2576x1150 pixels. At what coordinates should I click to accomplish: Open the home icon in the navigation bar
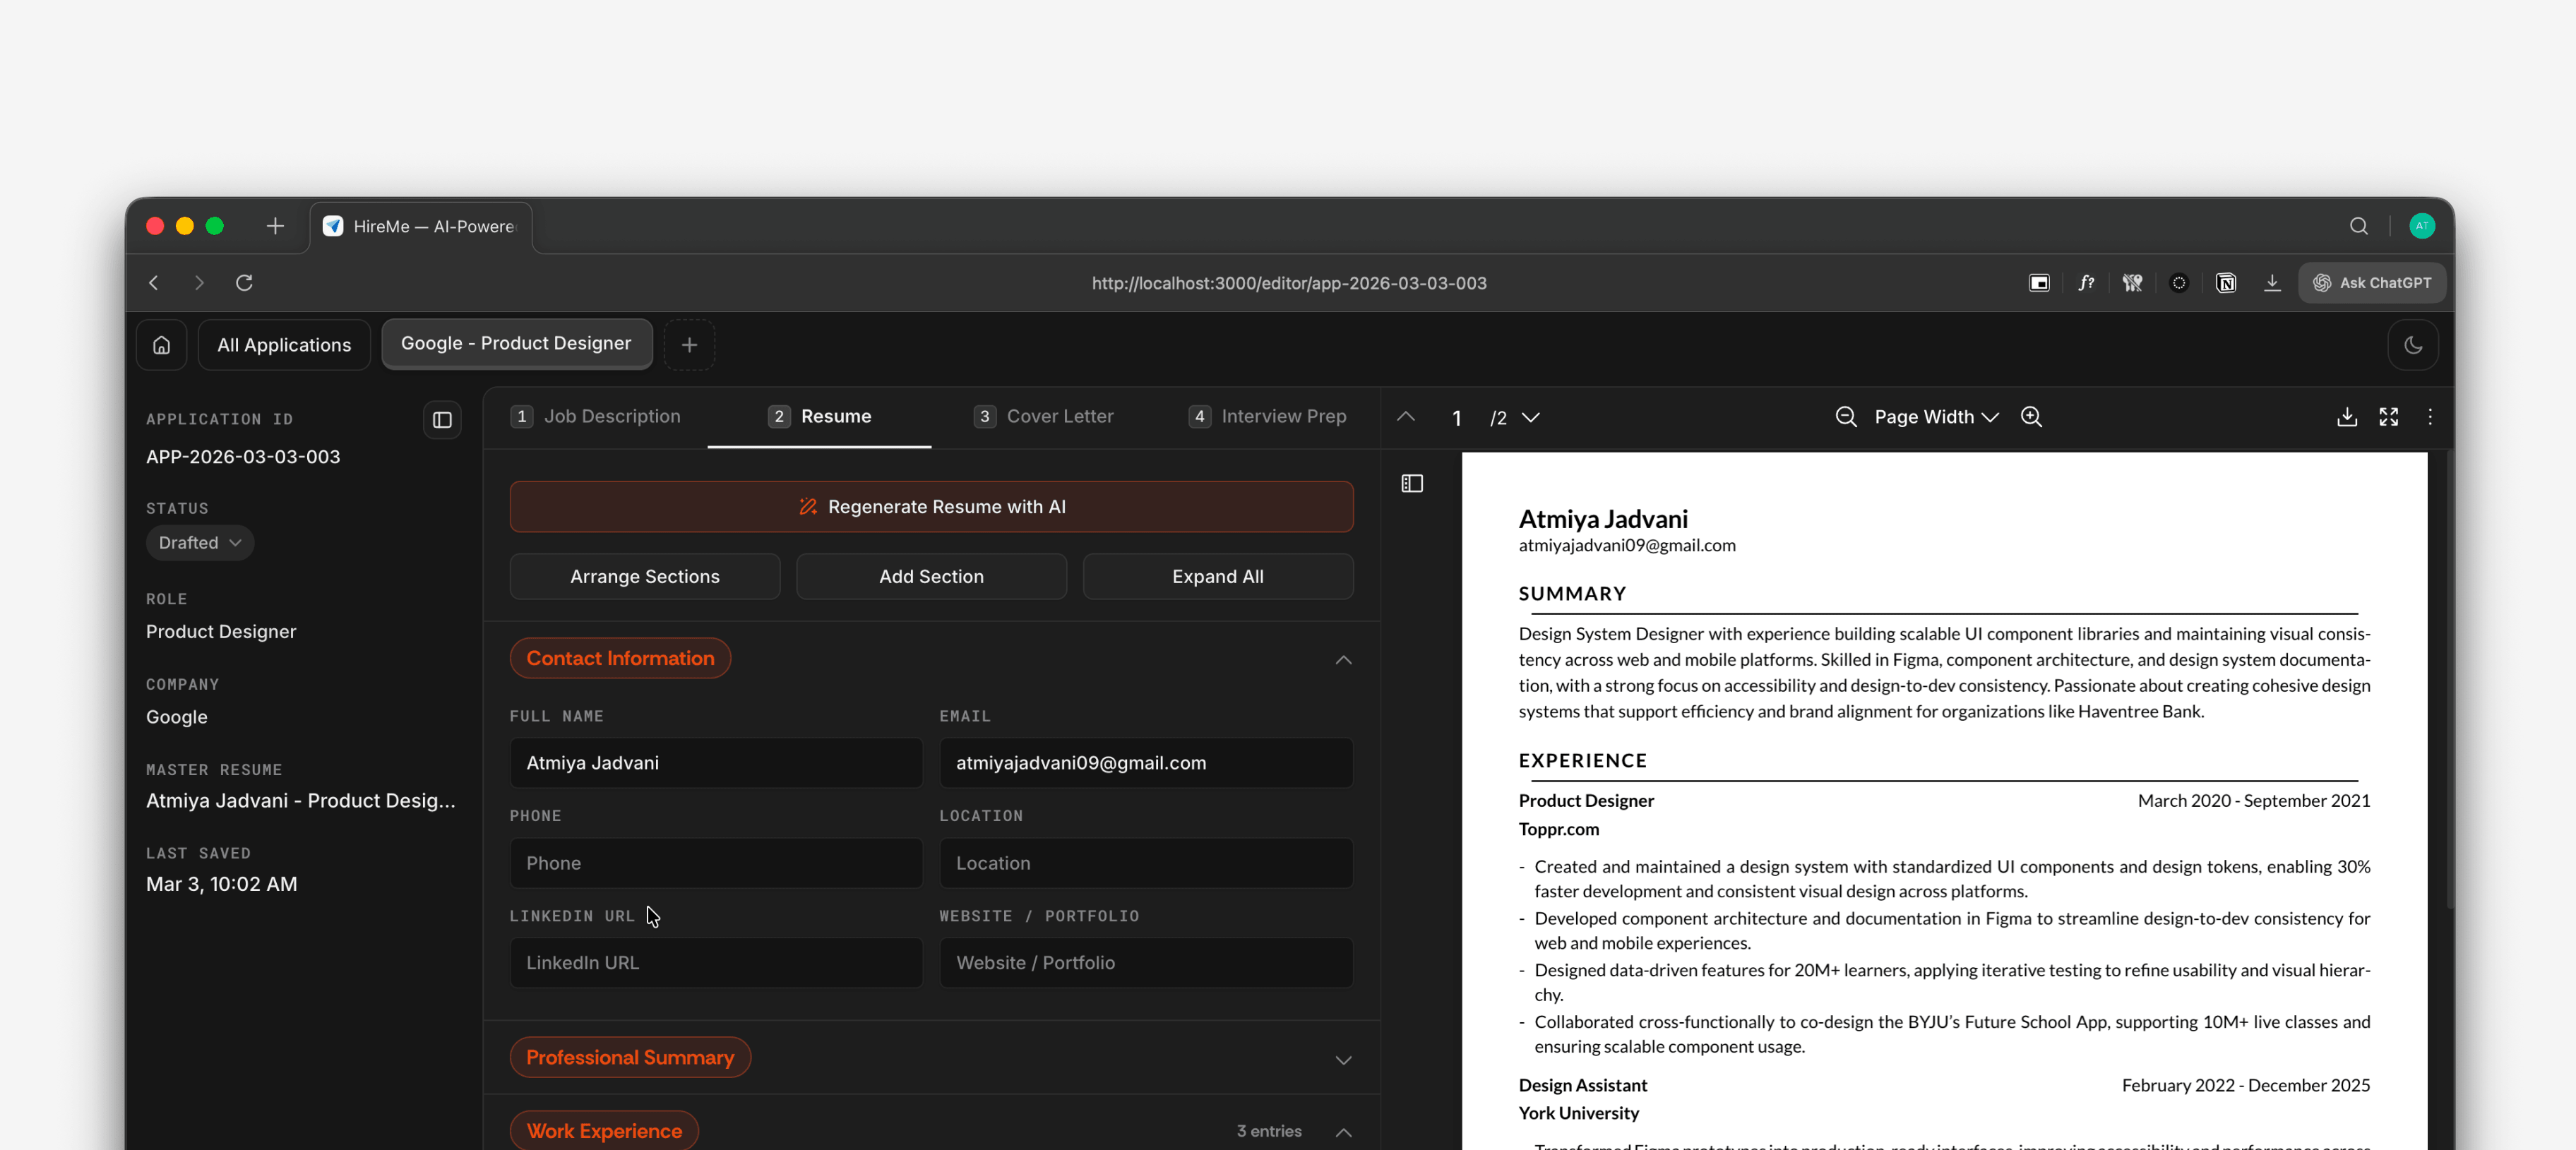[161, 344]
